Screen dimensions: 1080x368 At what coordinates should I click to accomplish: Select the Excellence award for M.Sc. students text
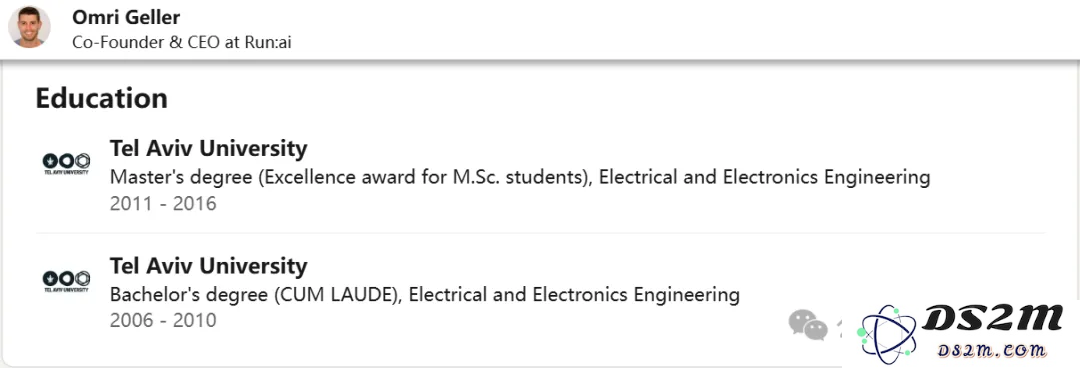(x=424, y=177)
